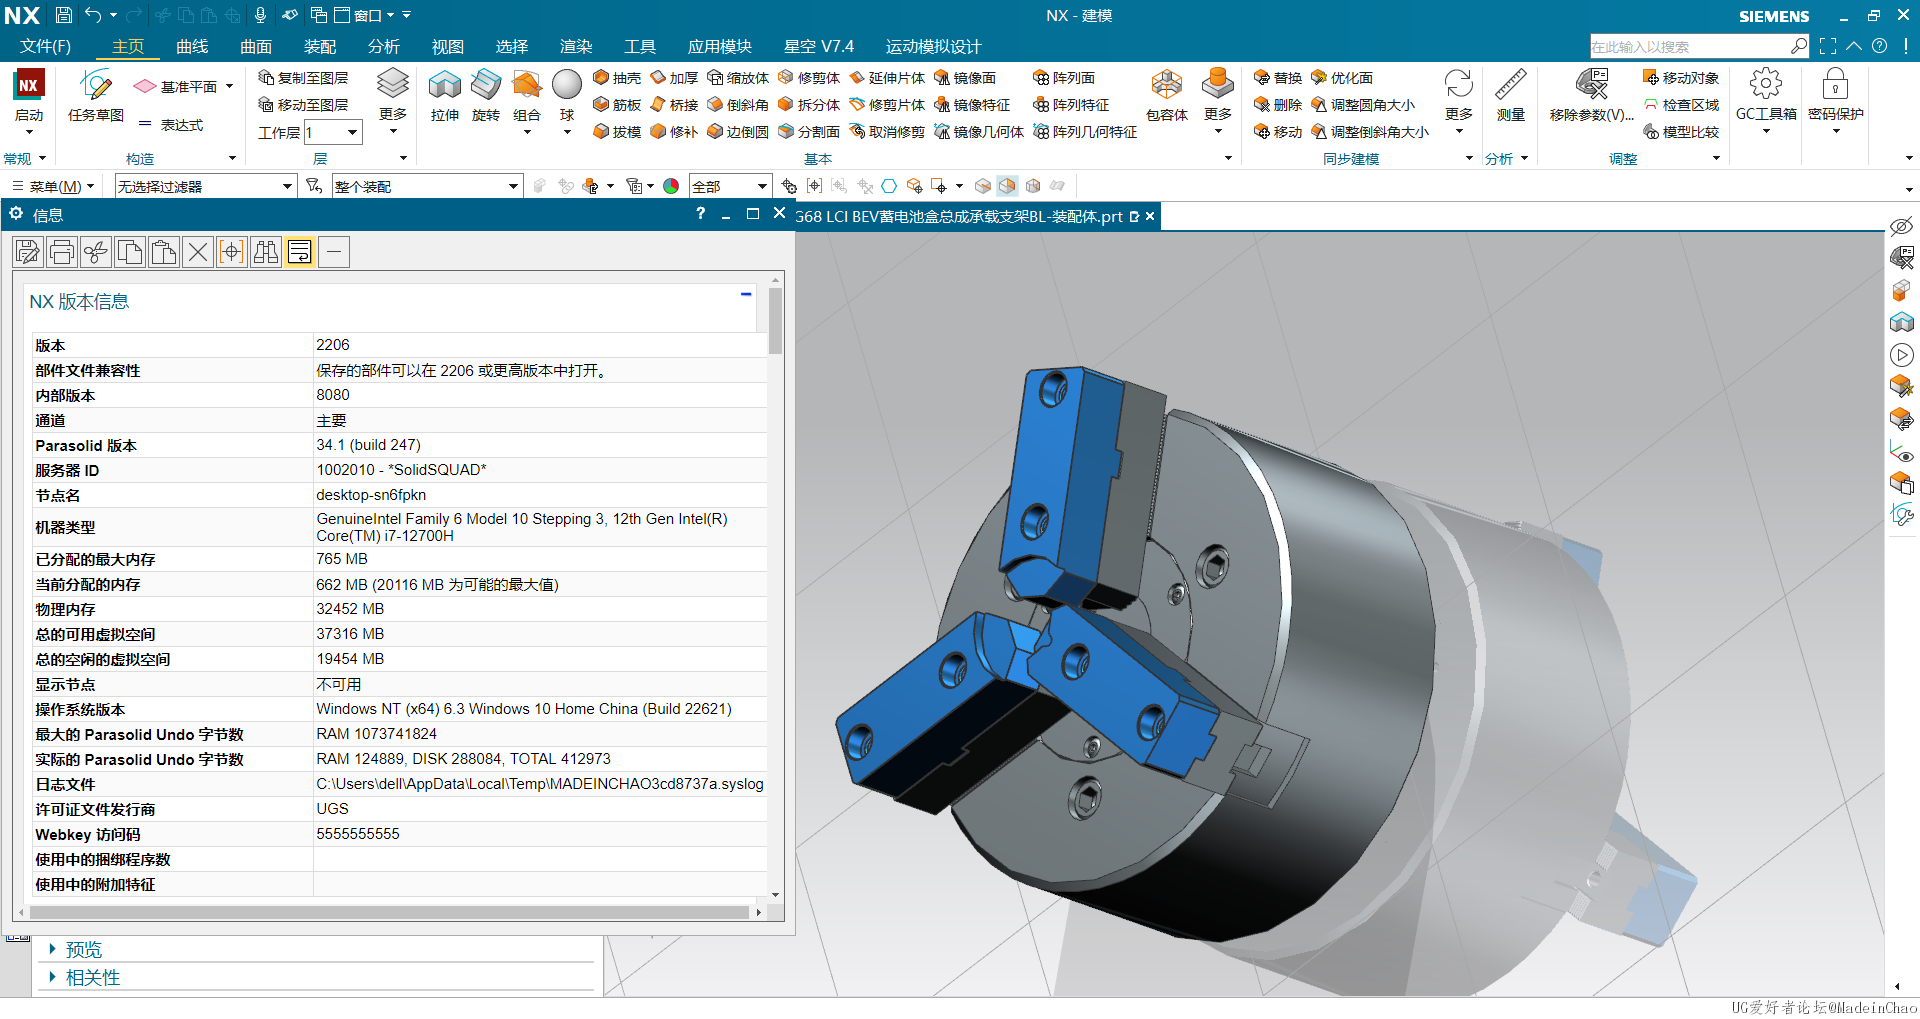Click the Undo arrow in title bar
Viewport: 1920px width, 1019px height.
93,15
